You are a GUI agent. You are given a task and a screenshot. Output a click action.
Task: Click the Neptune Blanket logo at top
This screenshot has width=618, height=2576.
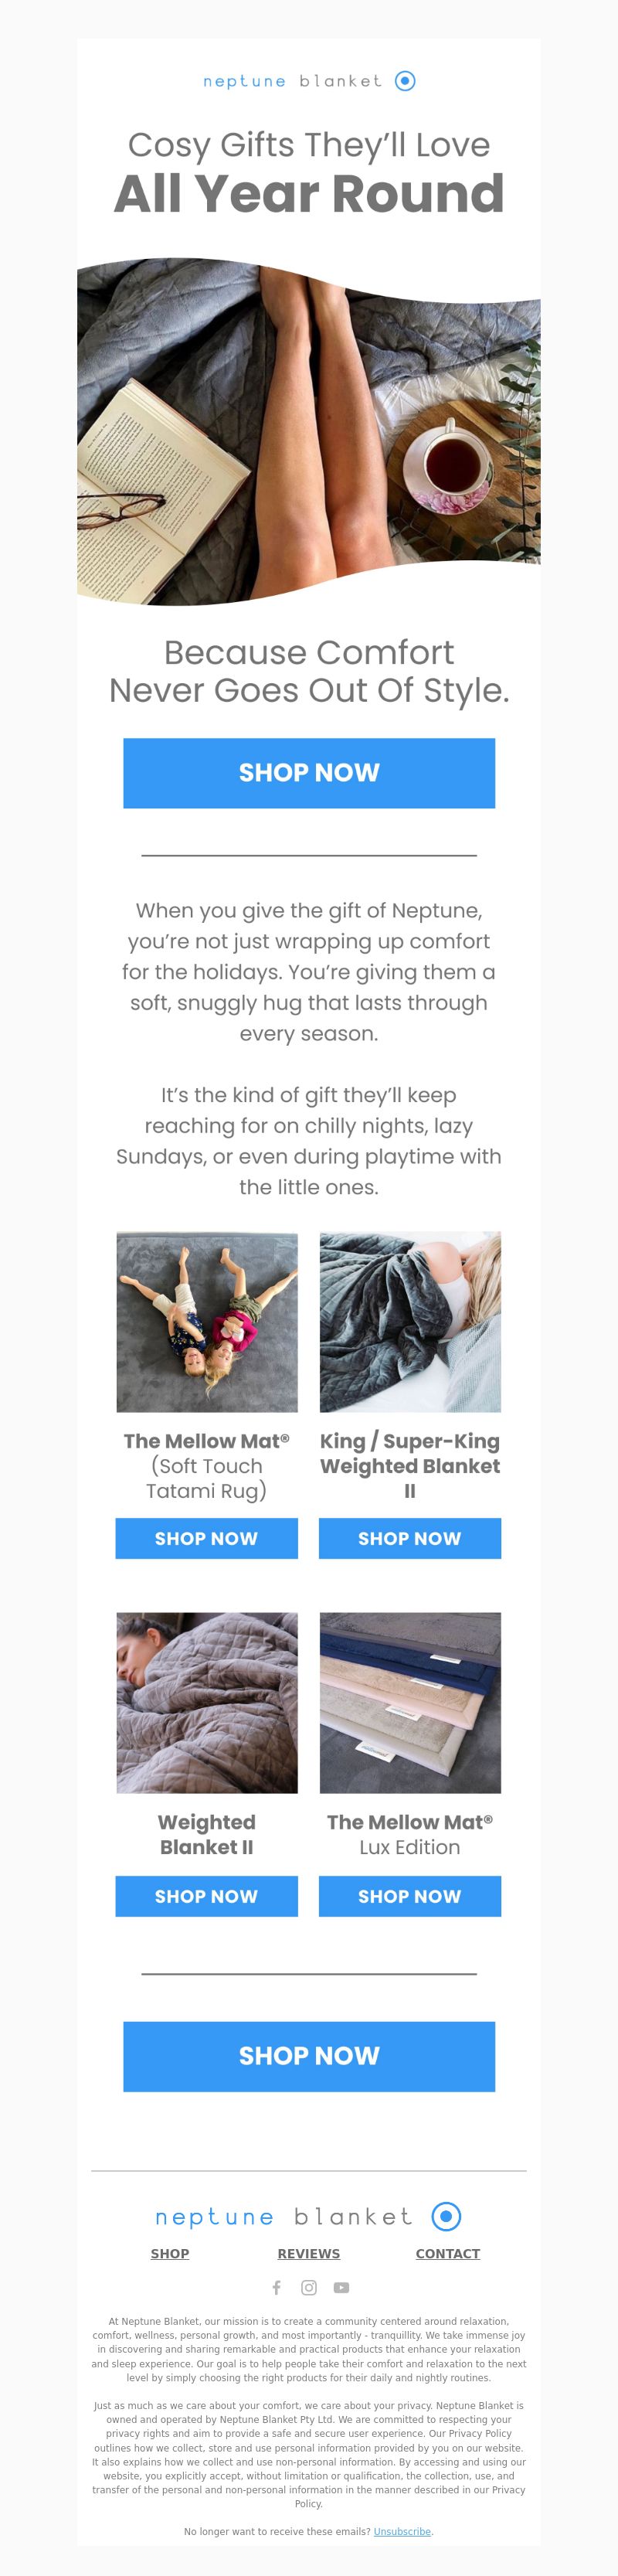309,81
